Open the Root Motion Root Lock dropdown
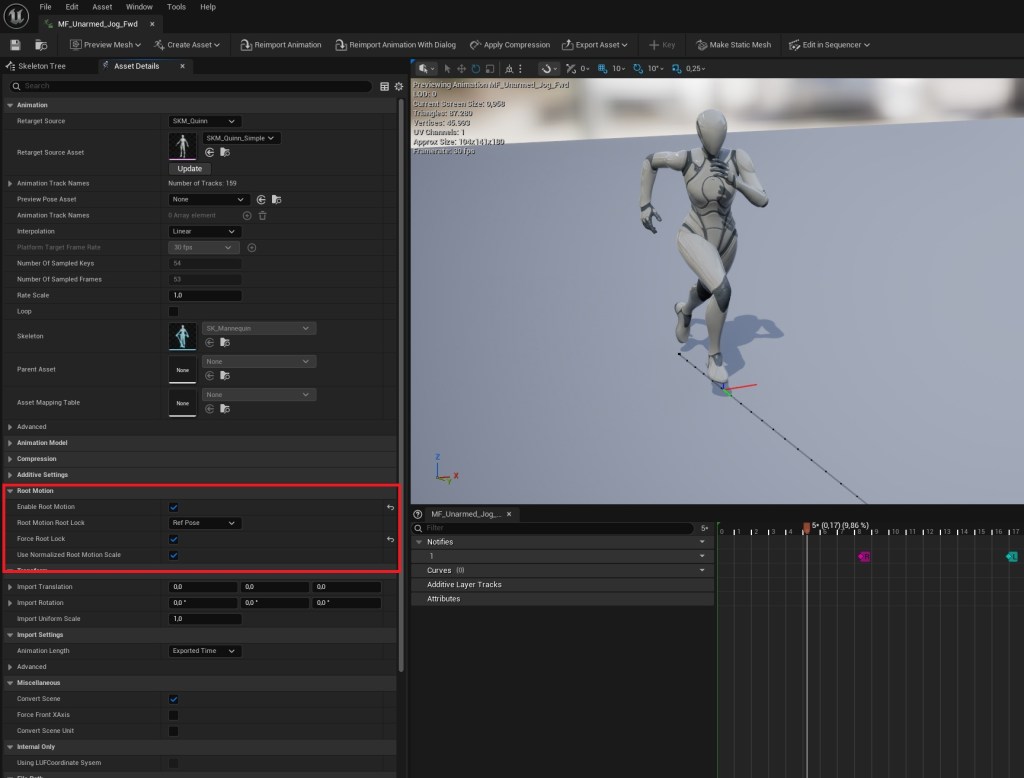 [205, 523]
